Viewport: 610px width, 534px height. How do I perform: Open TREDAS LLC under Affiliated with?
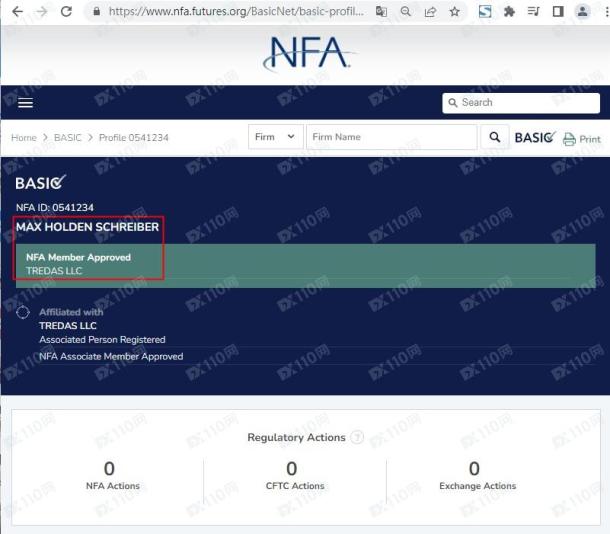coord(68,326)
